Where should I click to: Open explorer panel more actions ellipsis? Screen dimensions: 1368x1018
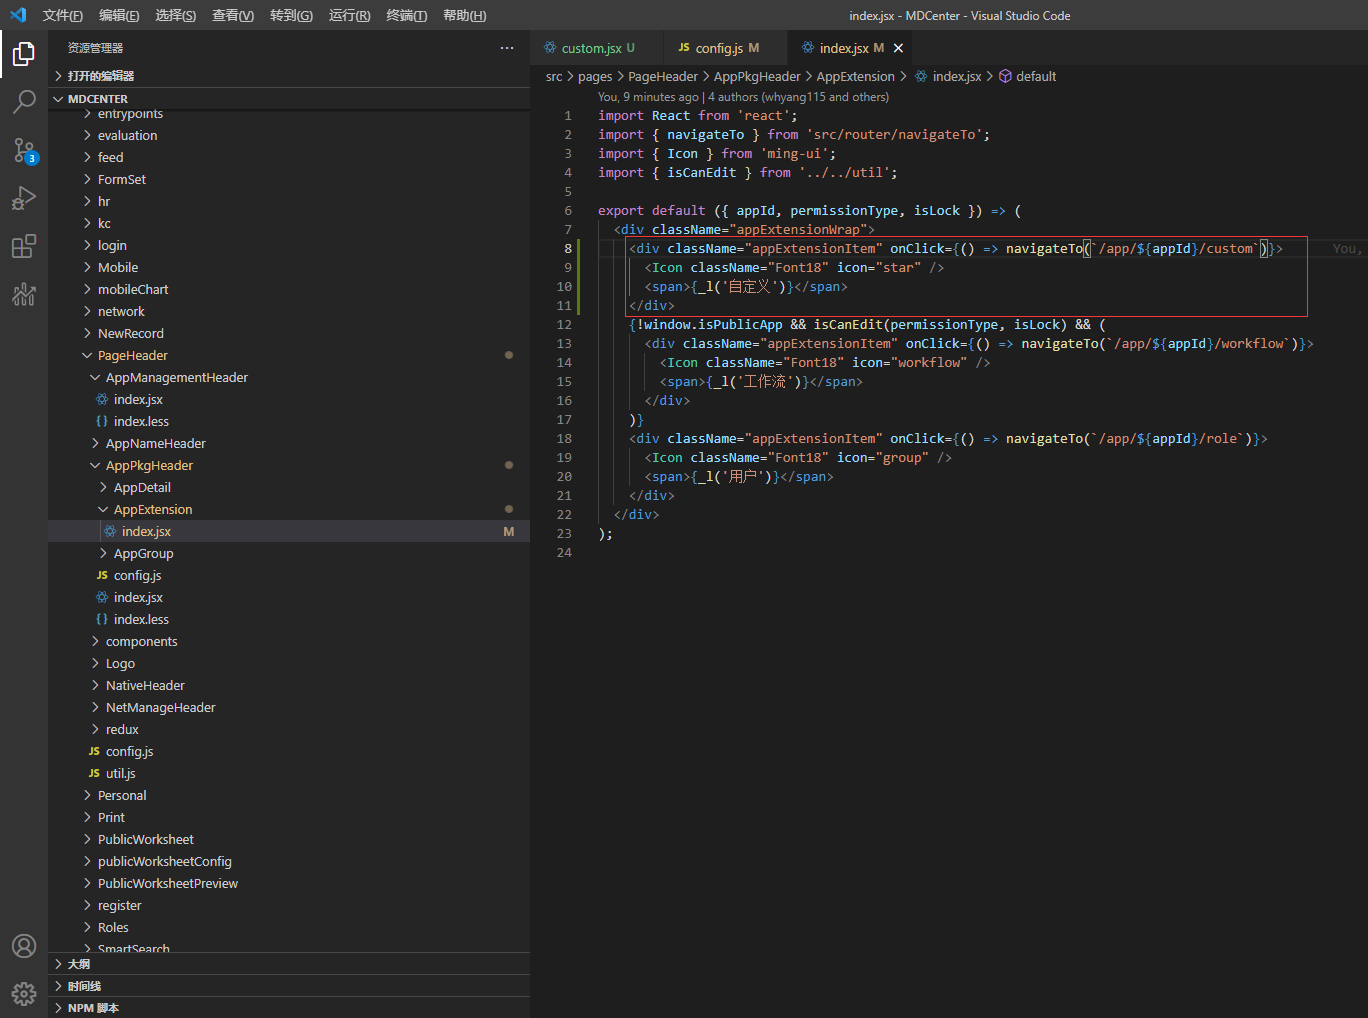[507, 48]
